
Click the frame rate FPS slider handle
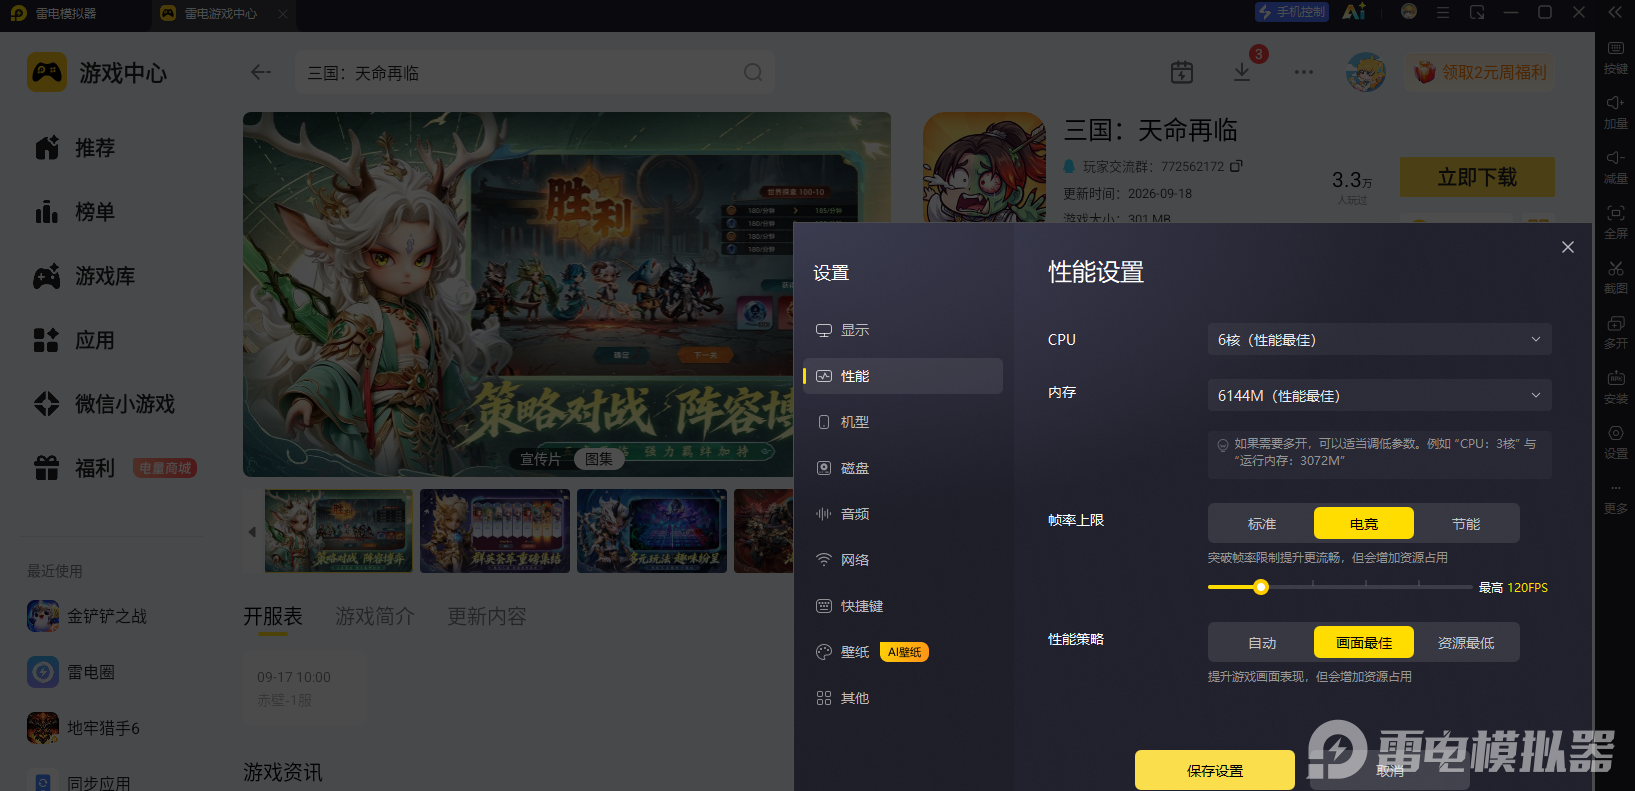[1261, 587]
